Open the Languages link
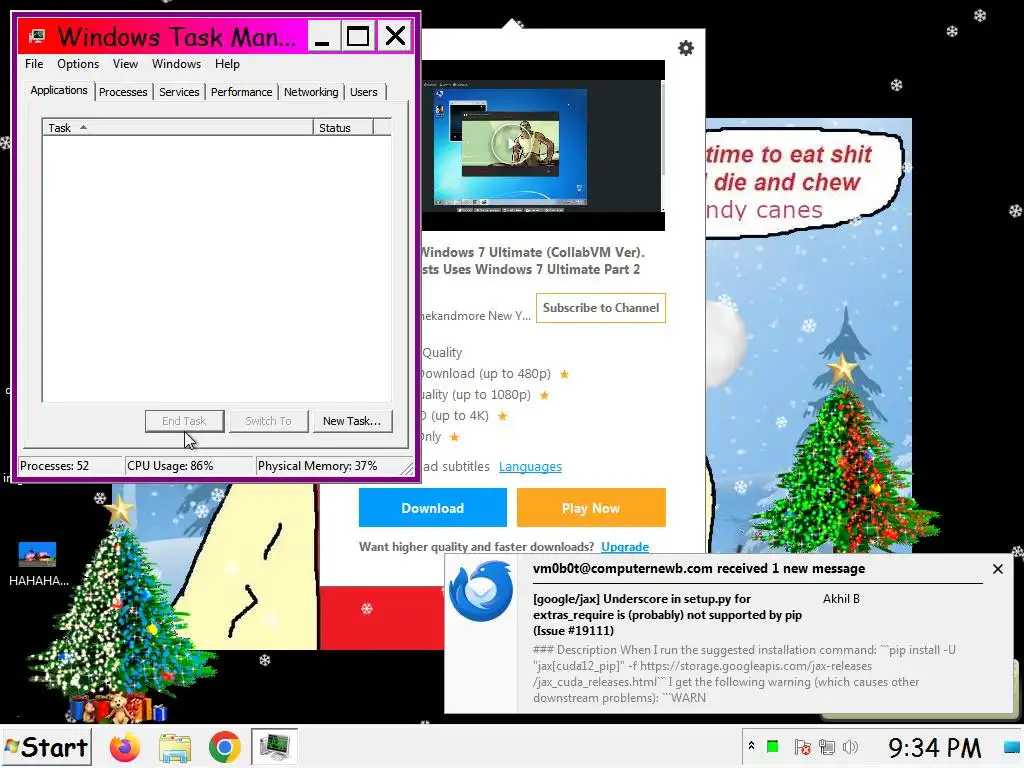 (530, 466)
